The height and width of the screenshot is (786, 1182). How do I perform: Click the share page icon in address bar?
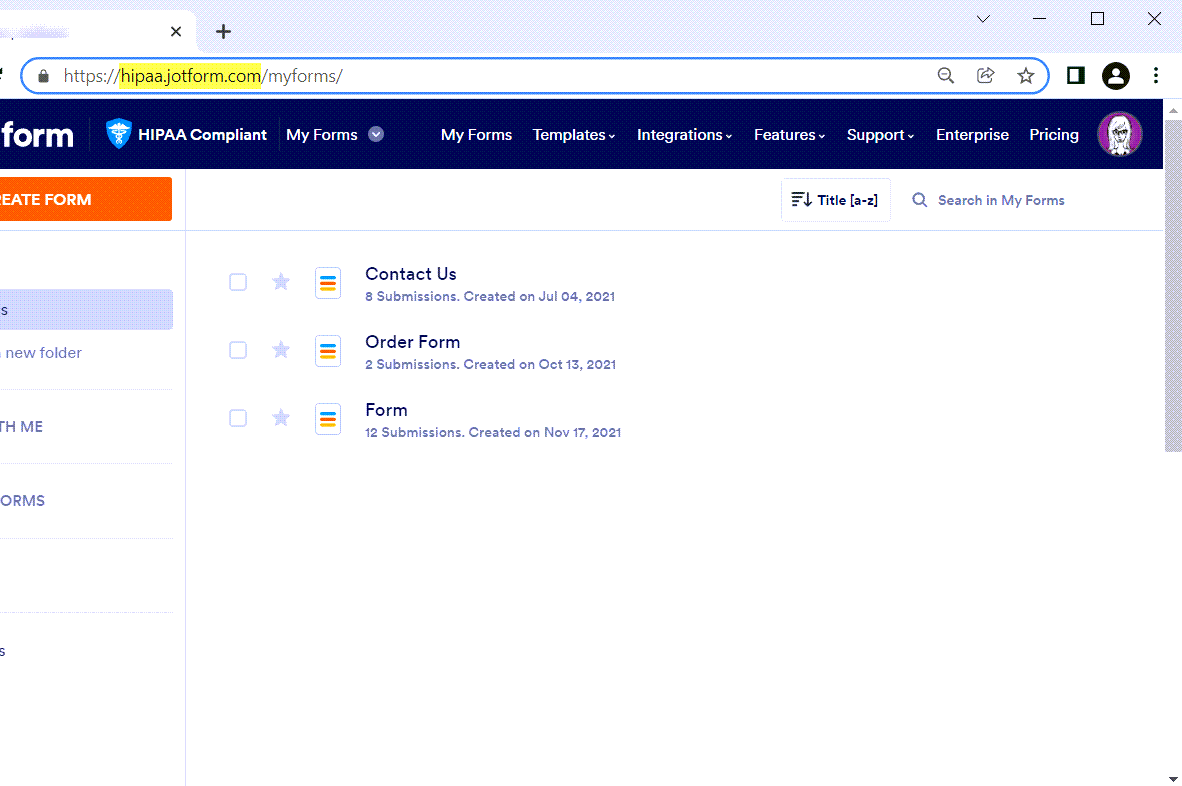pos(986,76)
